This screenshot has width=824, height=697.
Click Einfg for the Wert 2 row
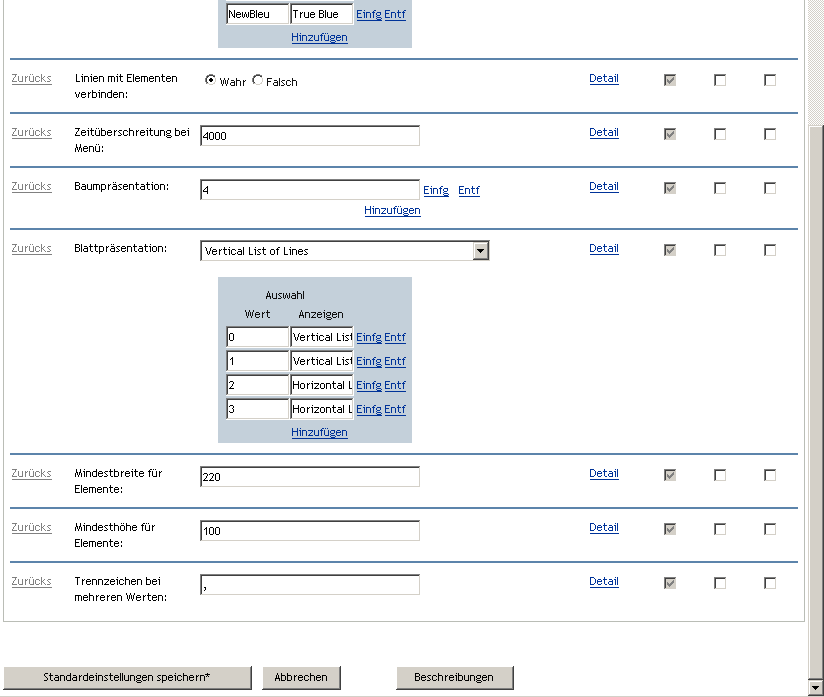pos(368,385)
